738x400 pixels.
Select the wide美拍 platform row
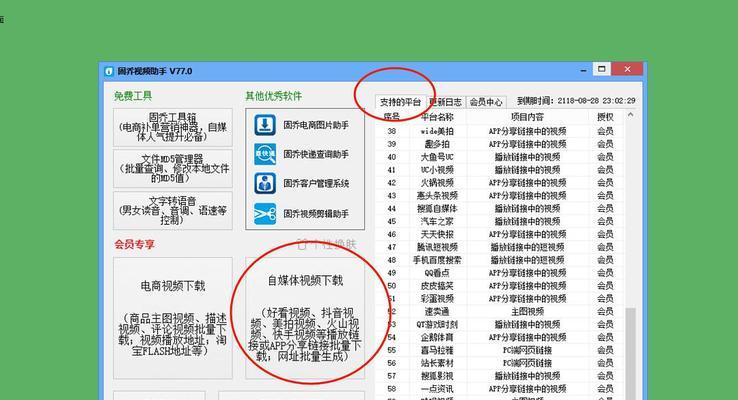[500, 131]
